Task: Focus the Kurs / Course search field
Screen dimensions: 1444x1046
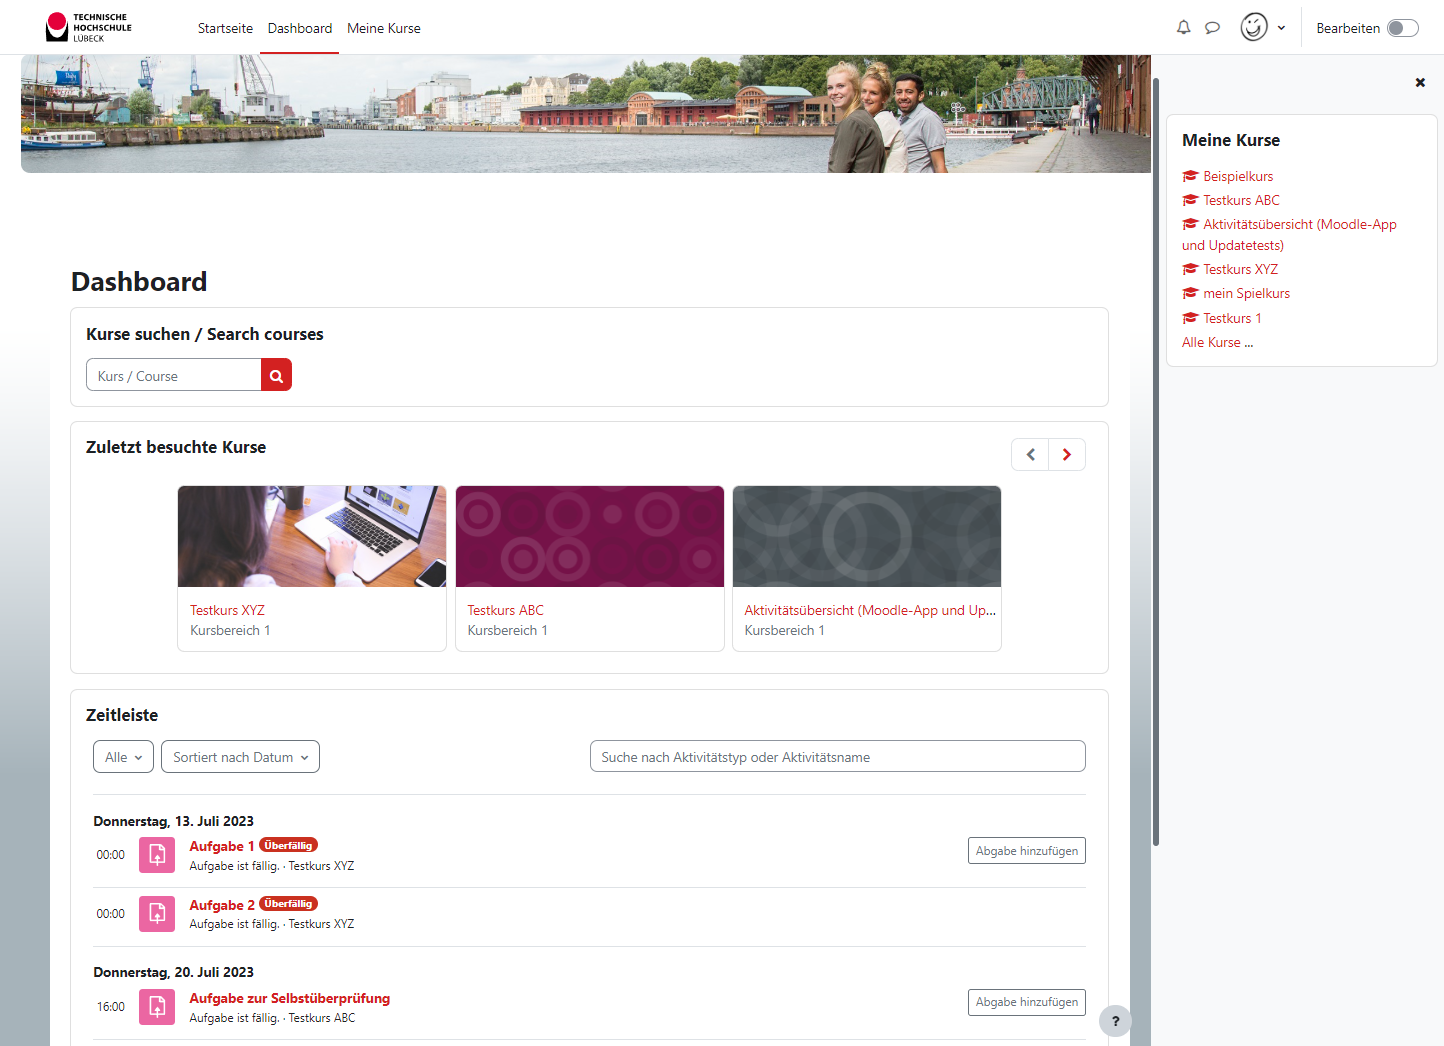Action: coord(174,375)
